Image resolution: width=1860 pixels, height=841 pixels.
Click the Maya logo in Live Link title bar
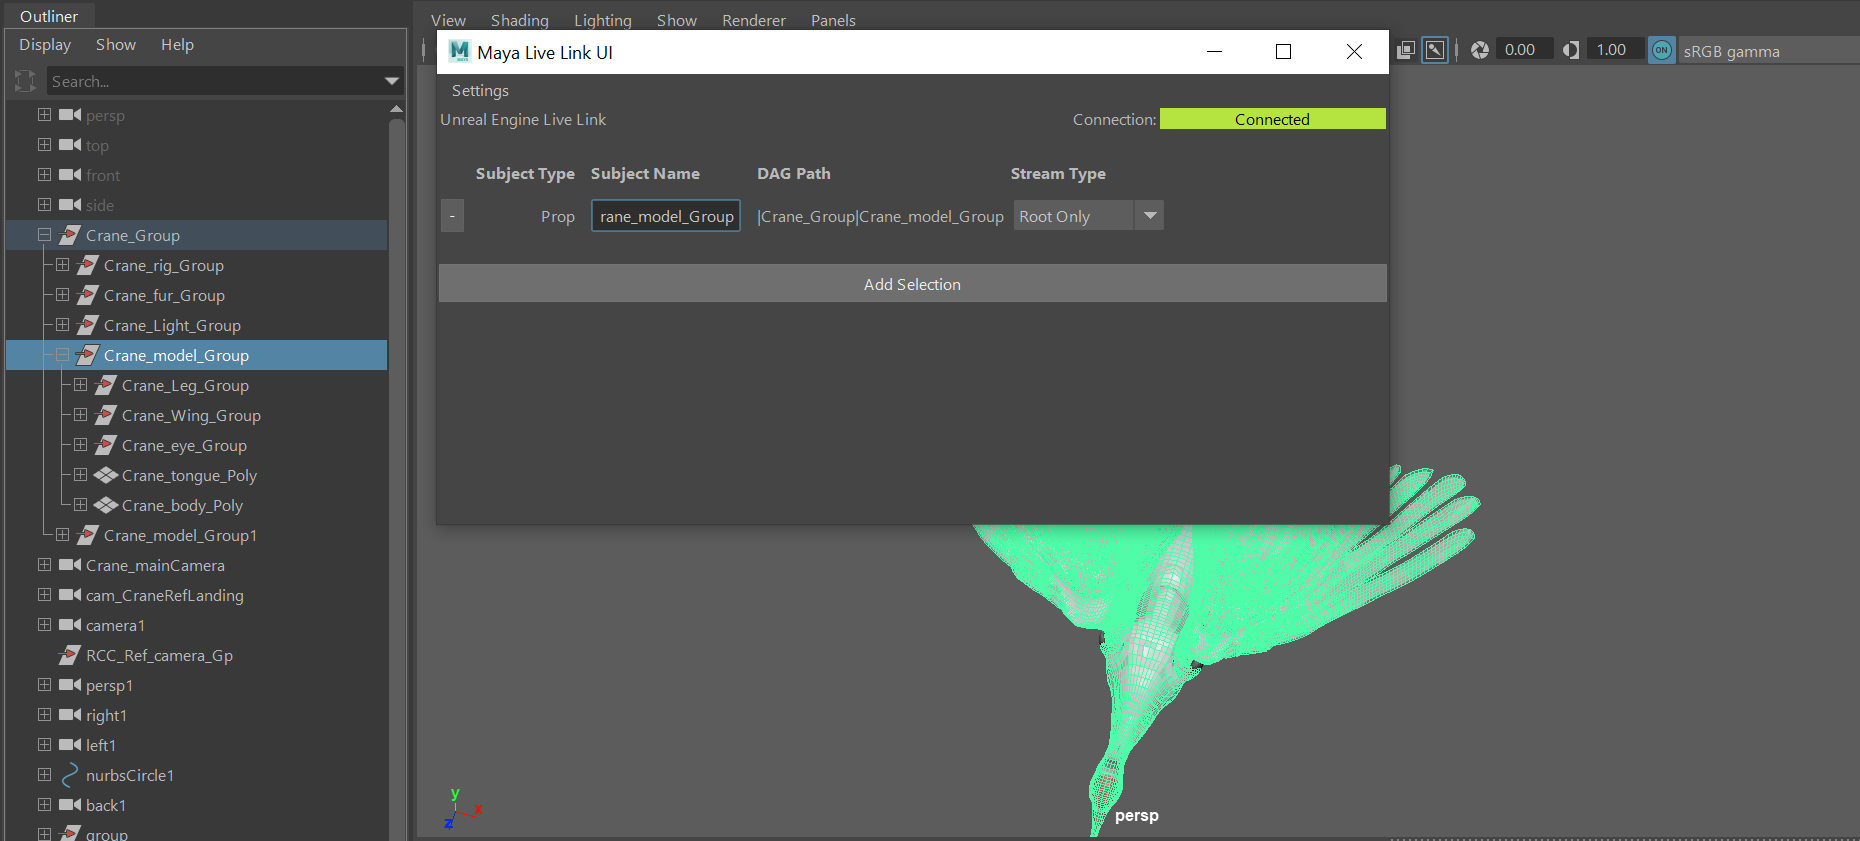coord(460,51)
